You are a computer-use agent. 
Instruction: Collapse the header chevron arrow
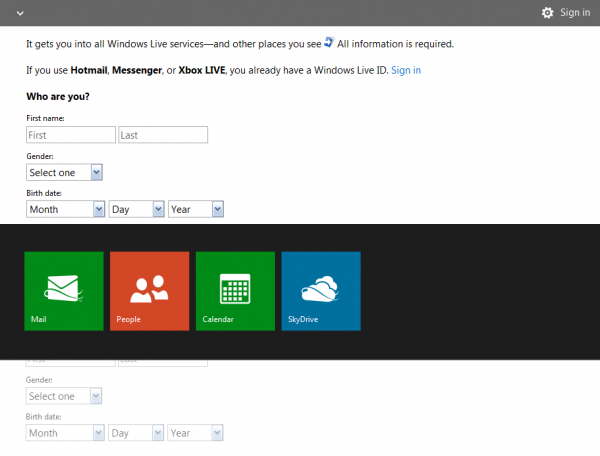coord(20,13)
